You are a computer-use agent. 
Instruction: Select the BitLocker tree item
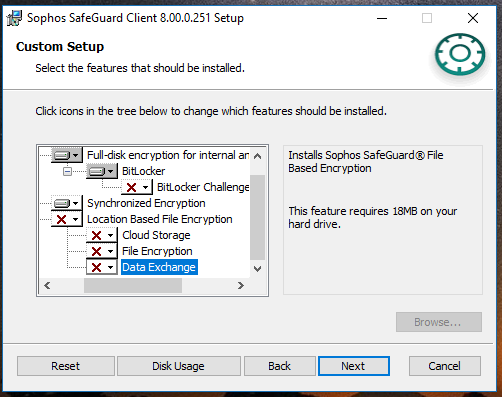point(143,171)
